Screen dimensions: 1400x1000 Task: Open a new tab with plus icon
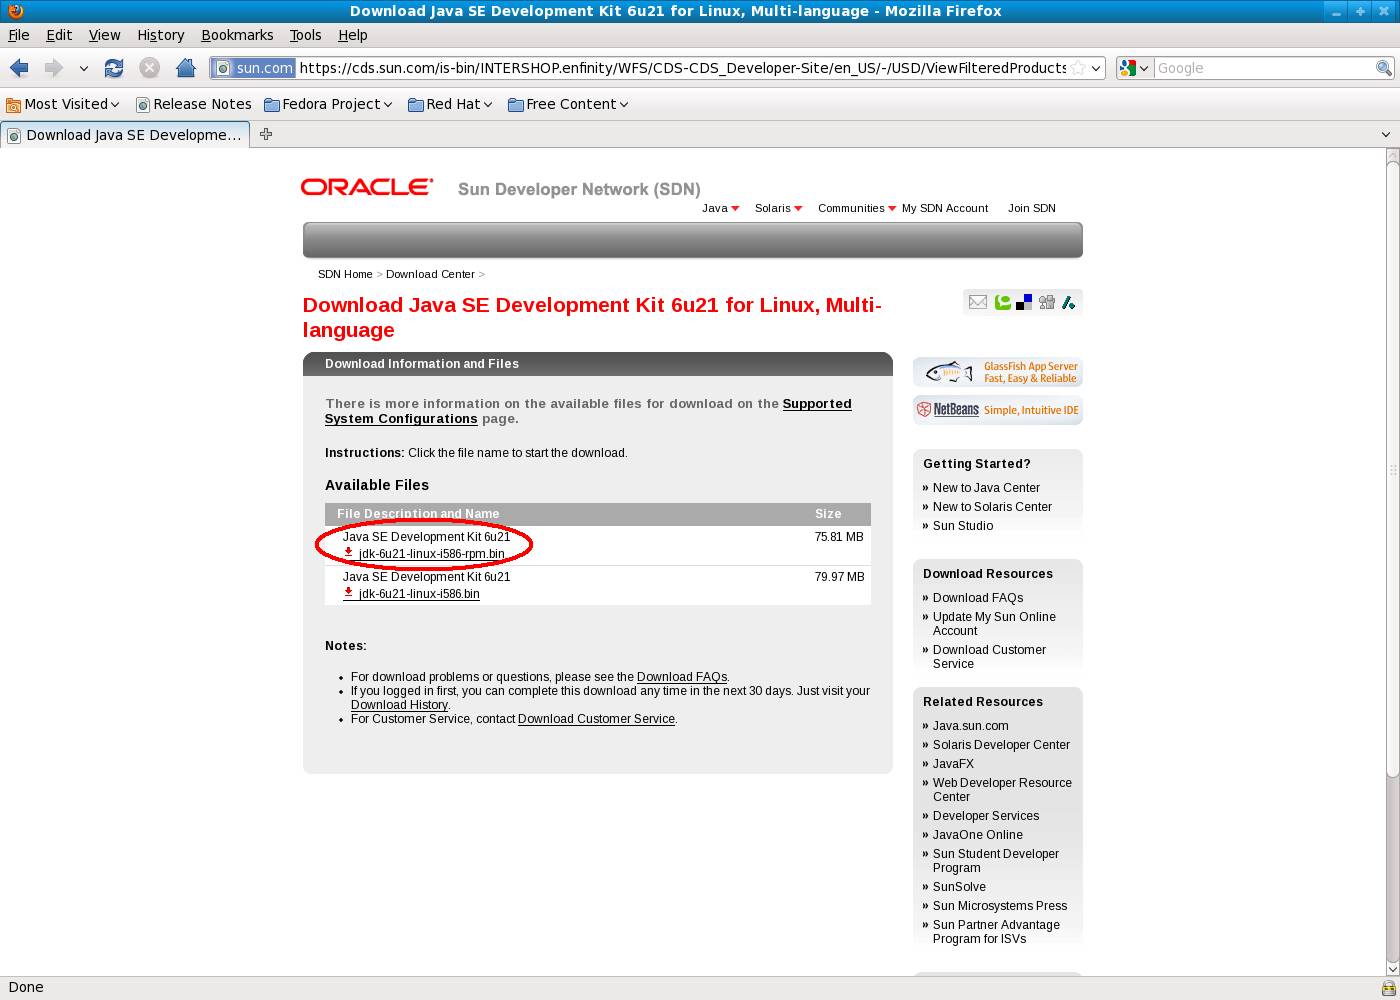pyautogui.click(x=266, y=134)
